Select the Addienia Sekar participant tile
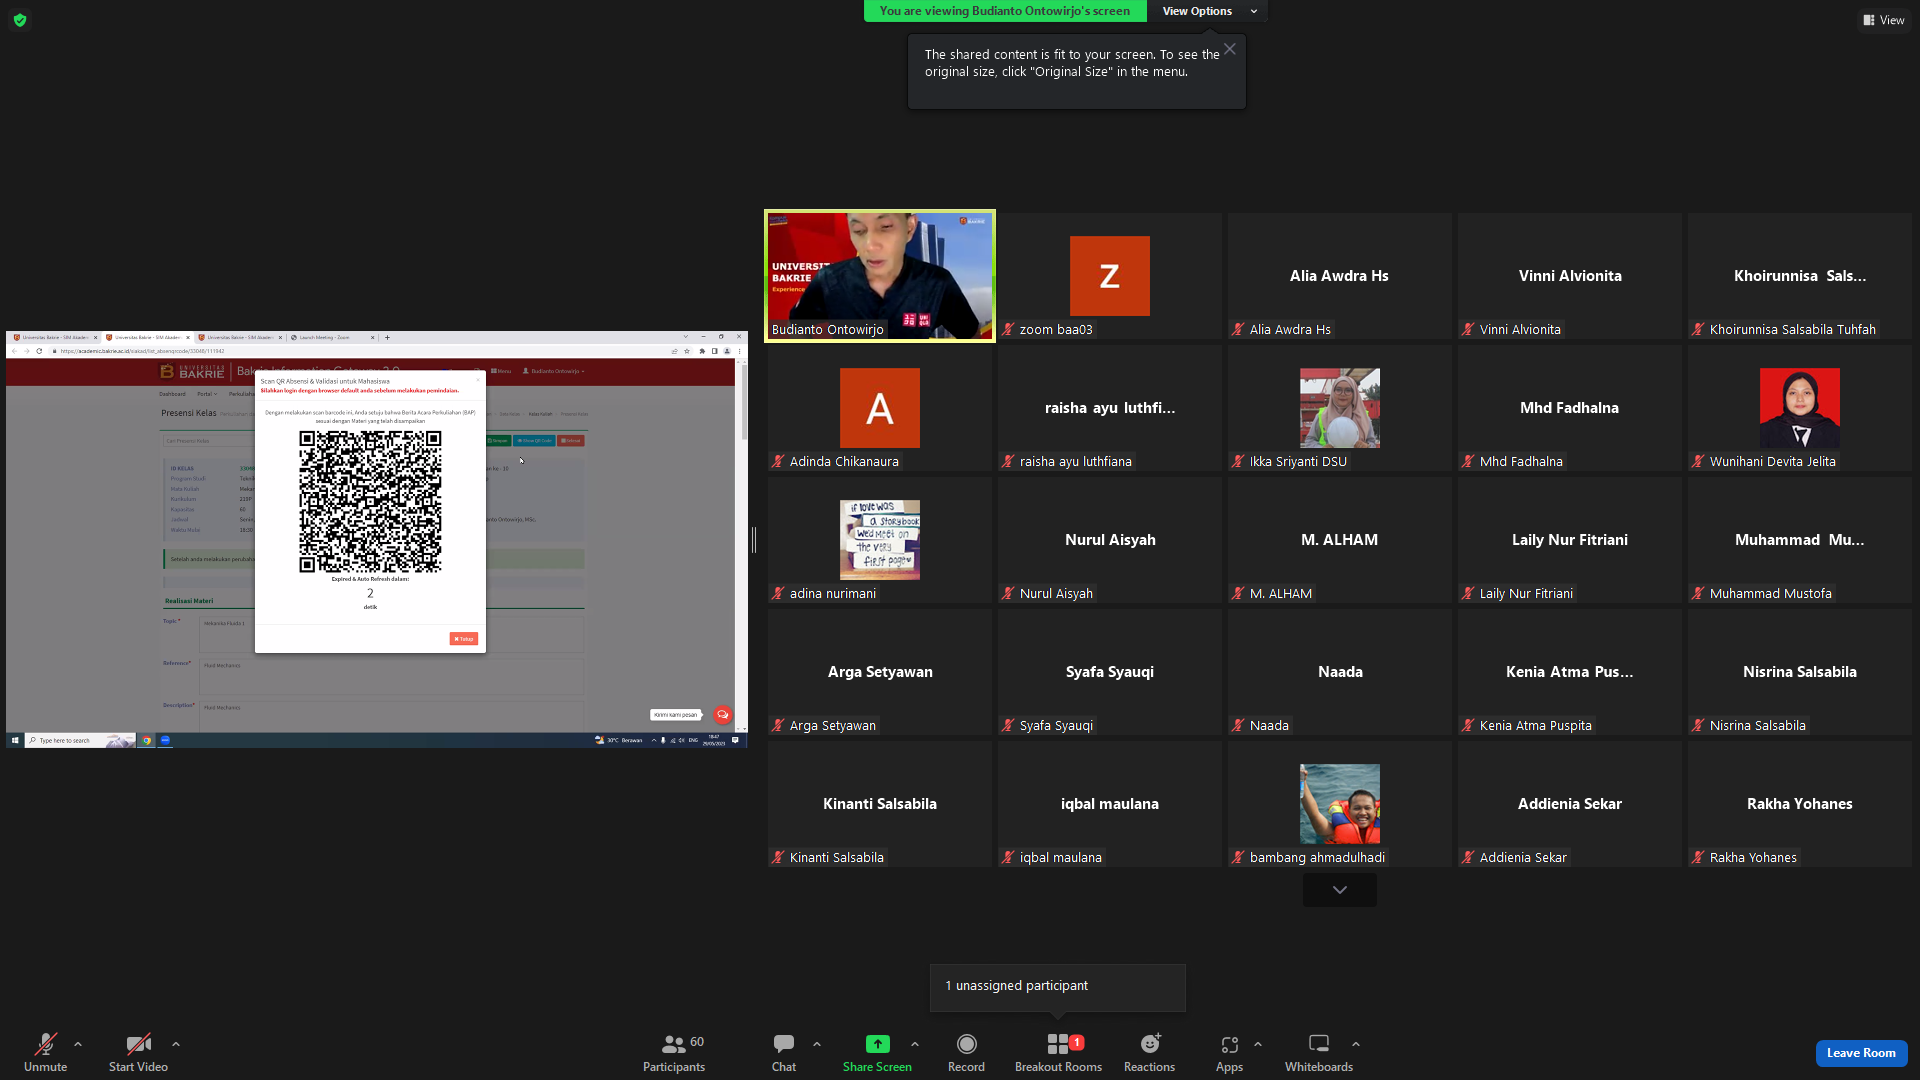This screenshot has height=1080, width=1920. (x=1570, y=804)
